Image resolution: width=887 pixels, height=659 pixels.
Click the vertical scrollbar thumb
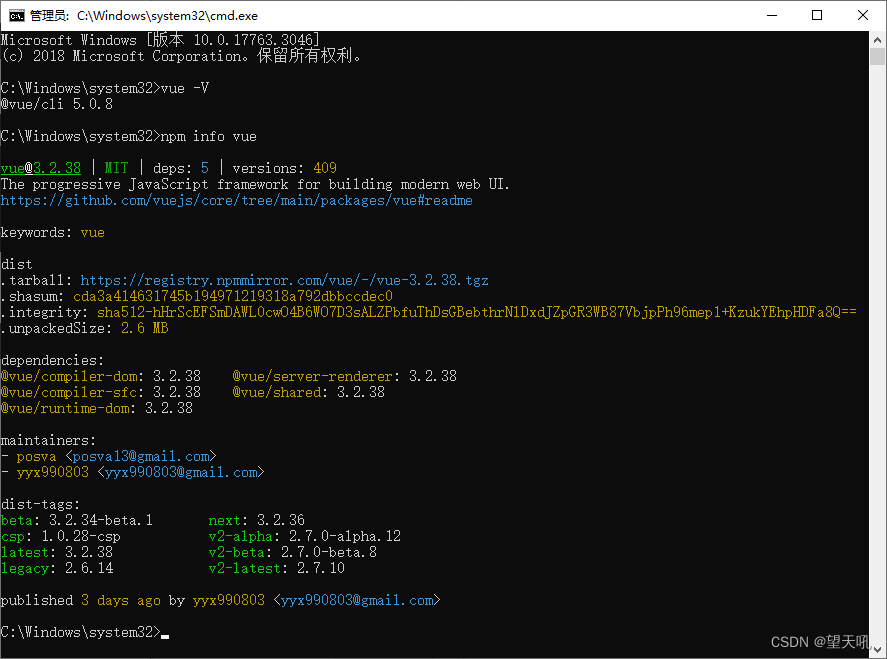tap(877, 57)
